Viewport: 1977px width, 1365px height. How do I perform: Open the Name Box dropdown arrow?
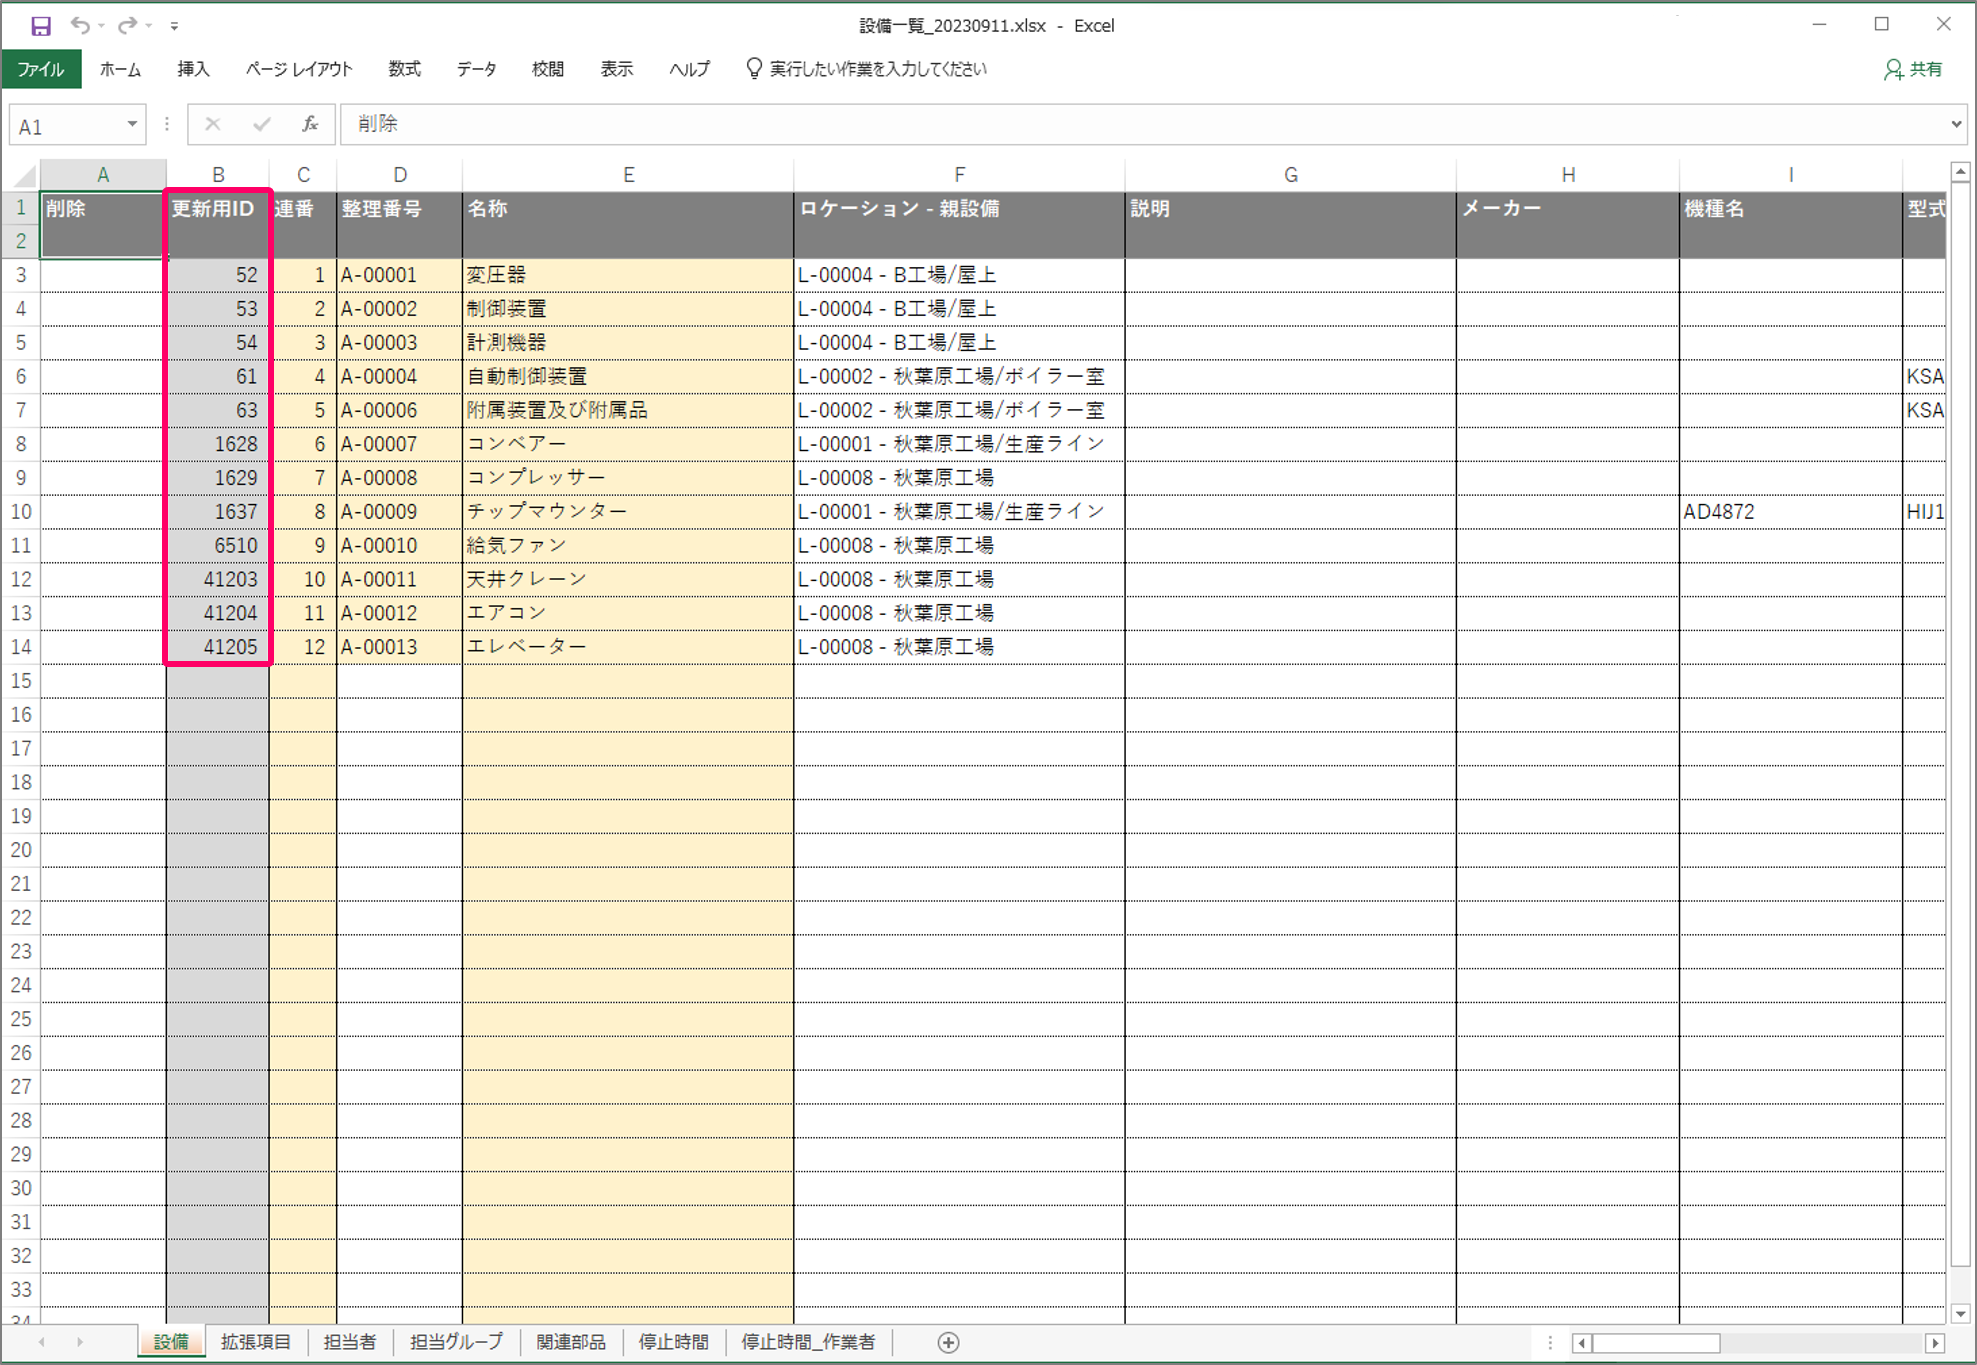tap(130, 124)
